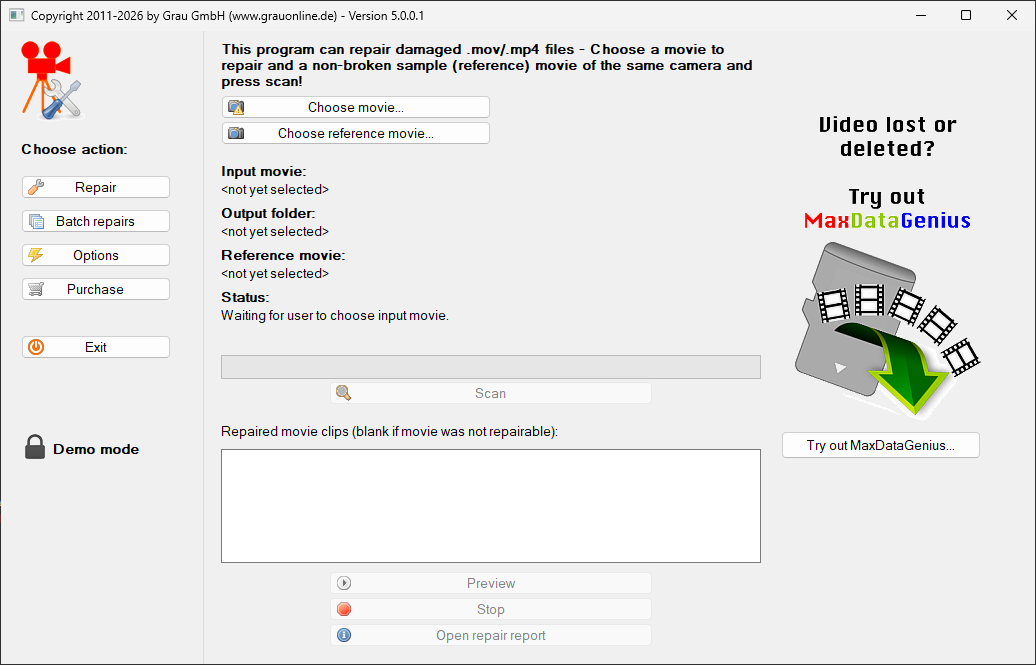Click the Demo mode label
Viewport: 1036px width, 665px height.
coord(96,450)
